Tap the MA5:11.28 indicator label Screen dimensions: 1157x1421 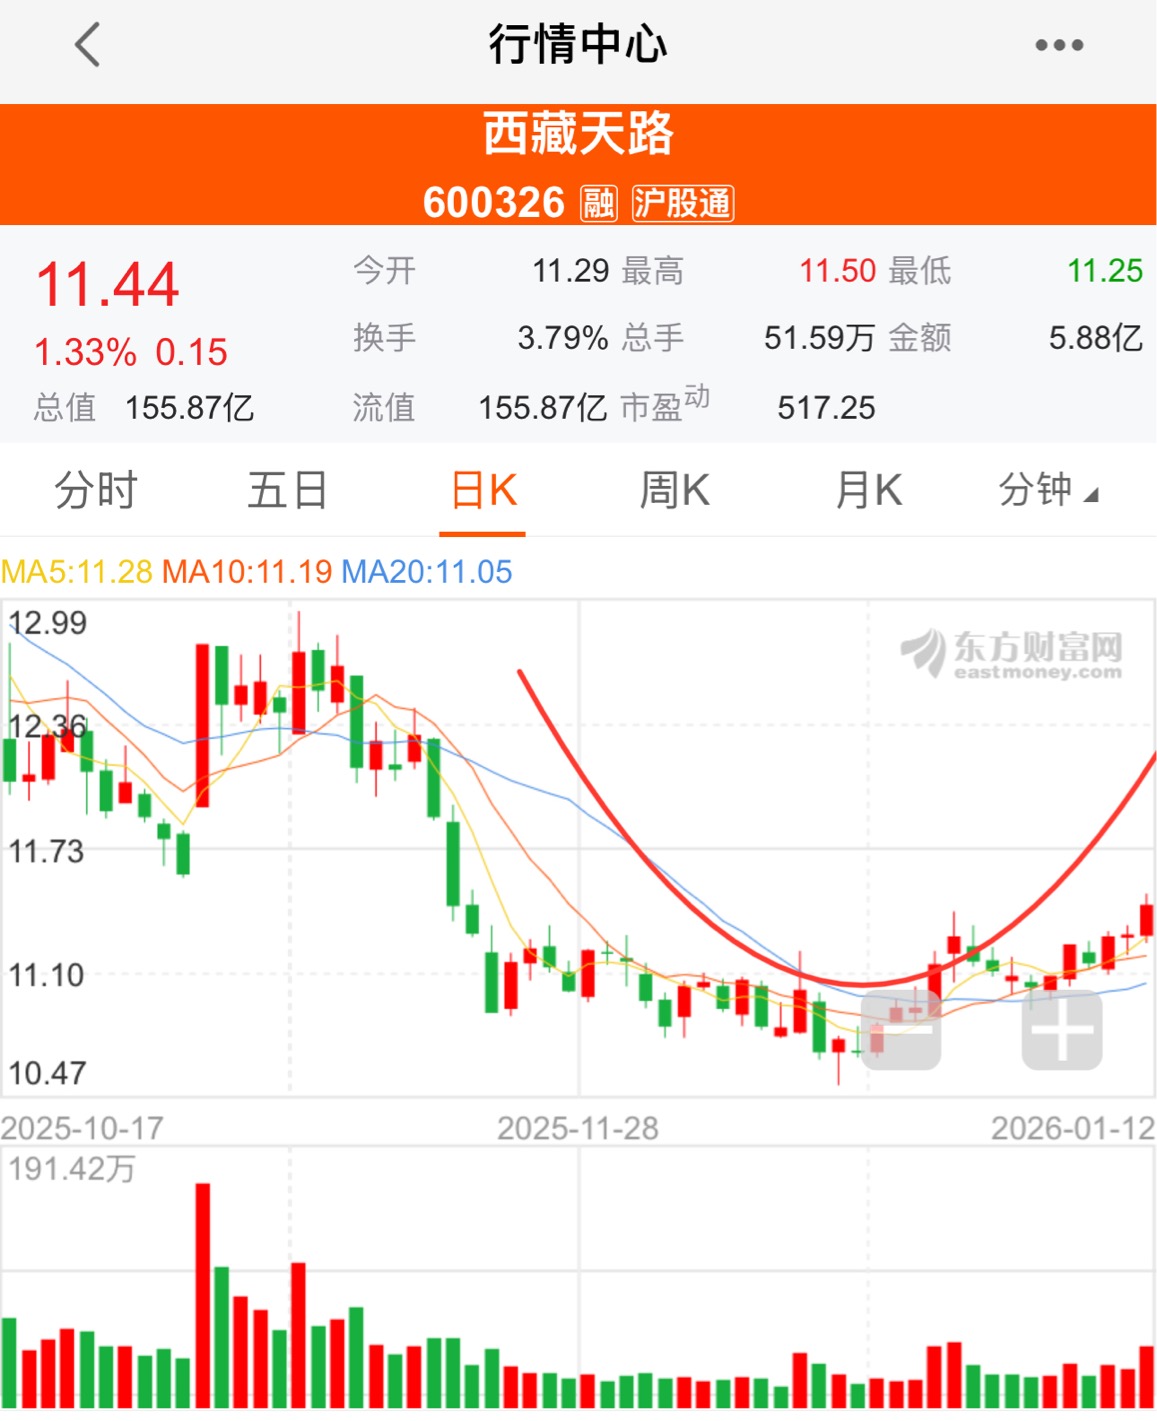pyautogui.click(x=77, y=572)
